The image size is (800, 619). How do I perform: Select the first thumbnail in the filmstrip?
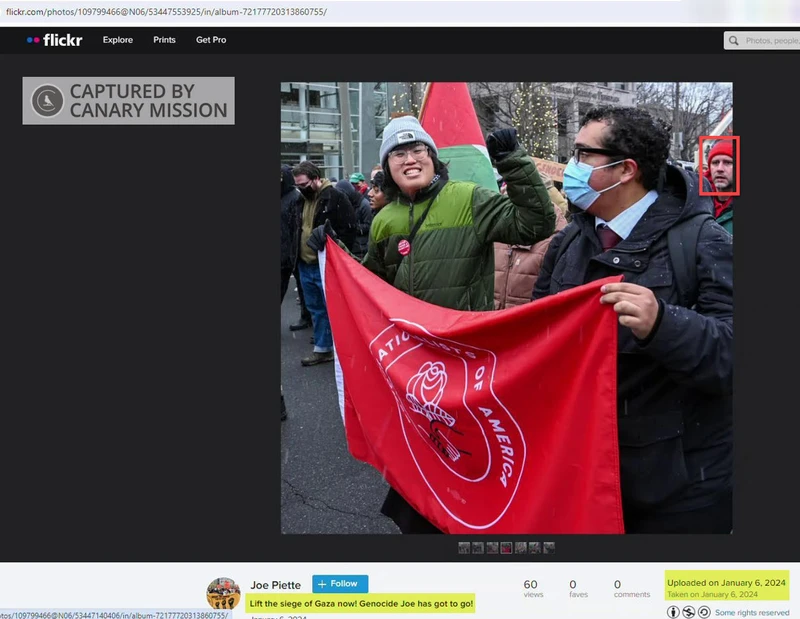[464, 548]
